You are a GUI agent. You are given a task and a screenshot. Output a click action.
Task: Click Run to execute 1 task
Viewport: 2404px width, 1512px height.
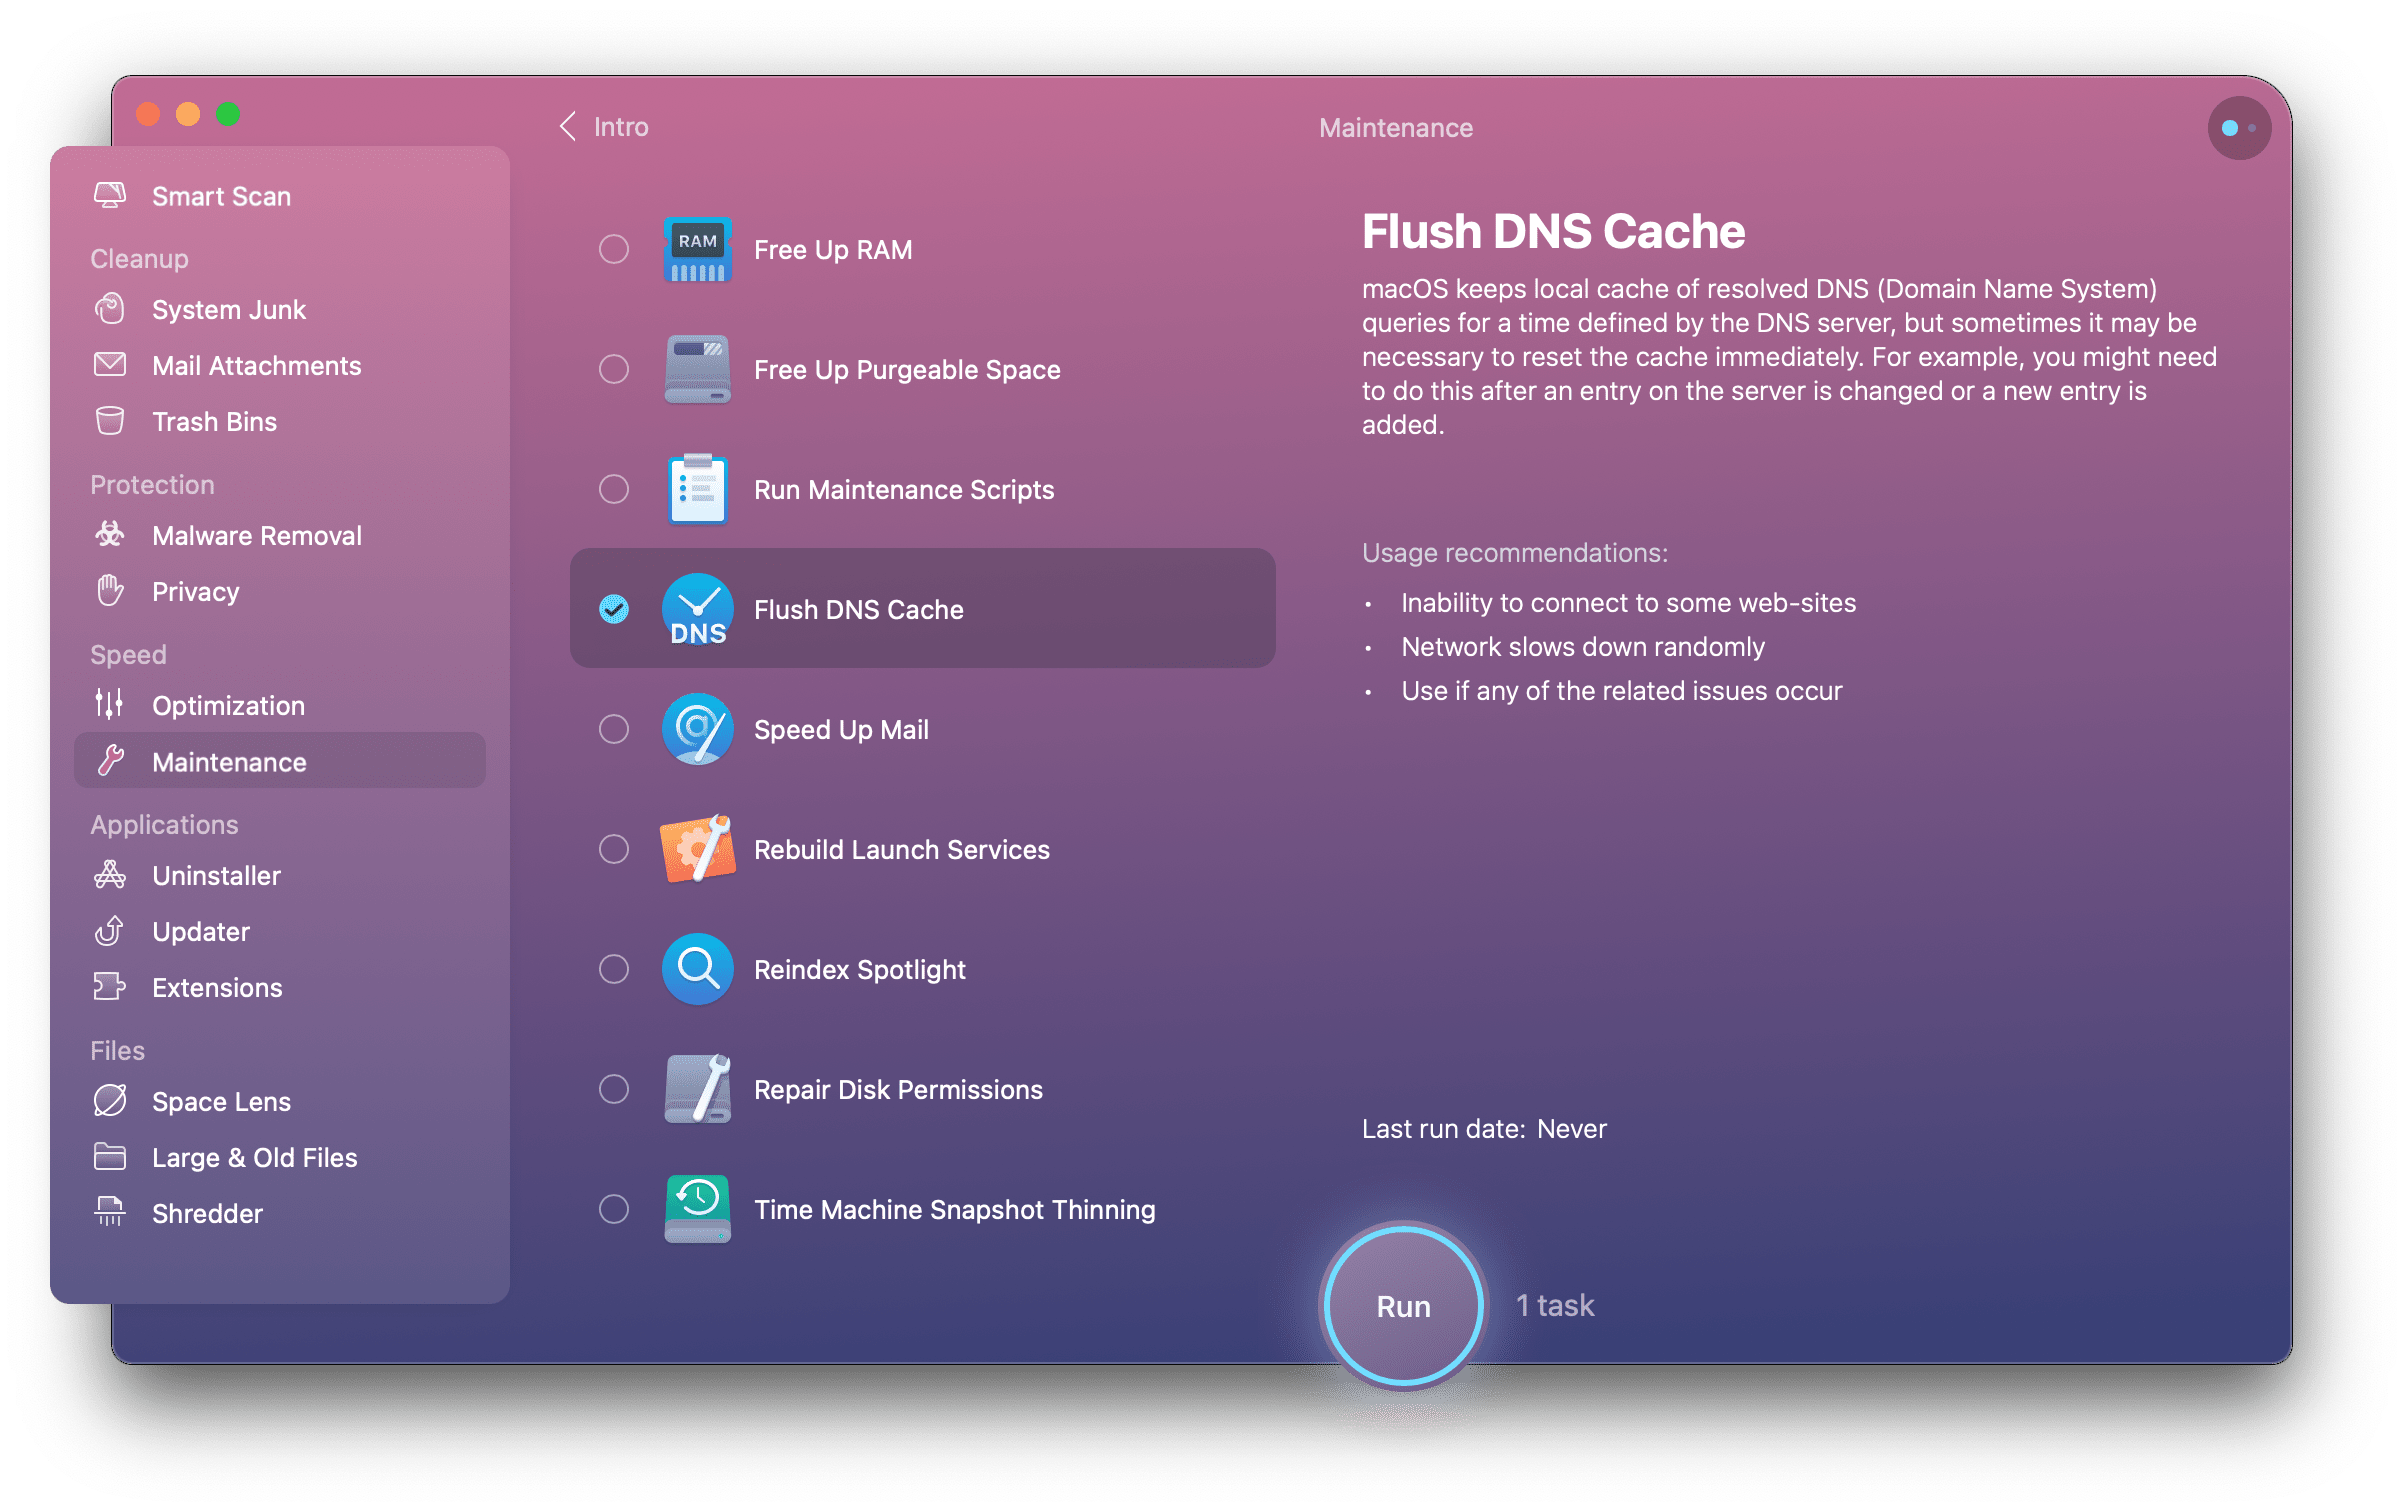[x=1401, y=1306]
